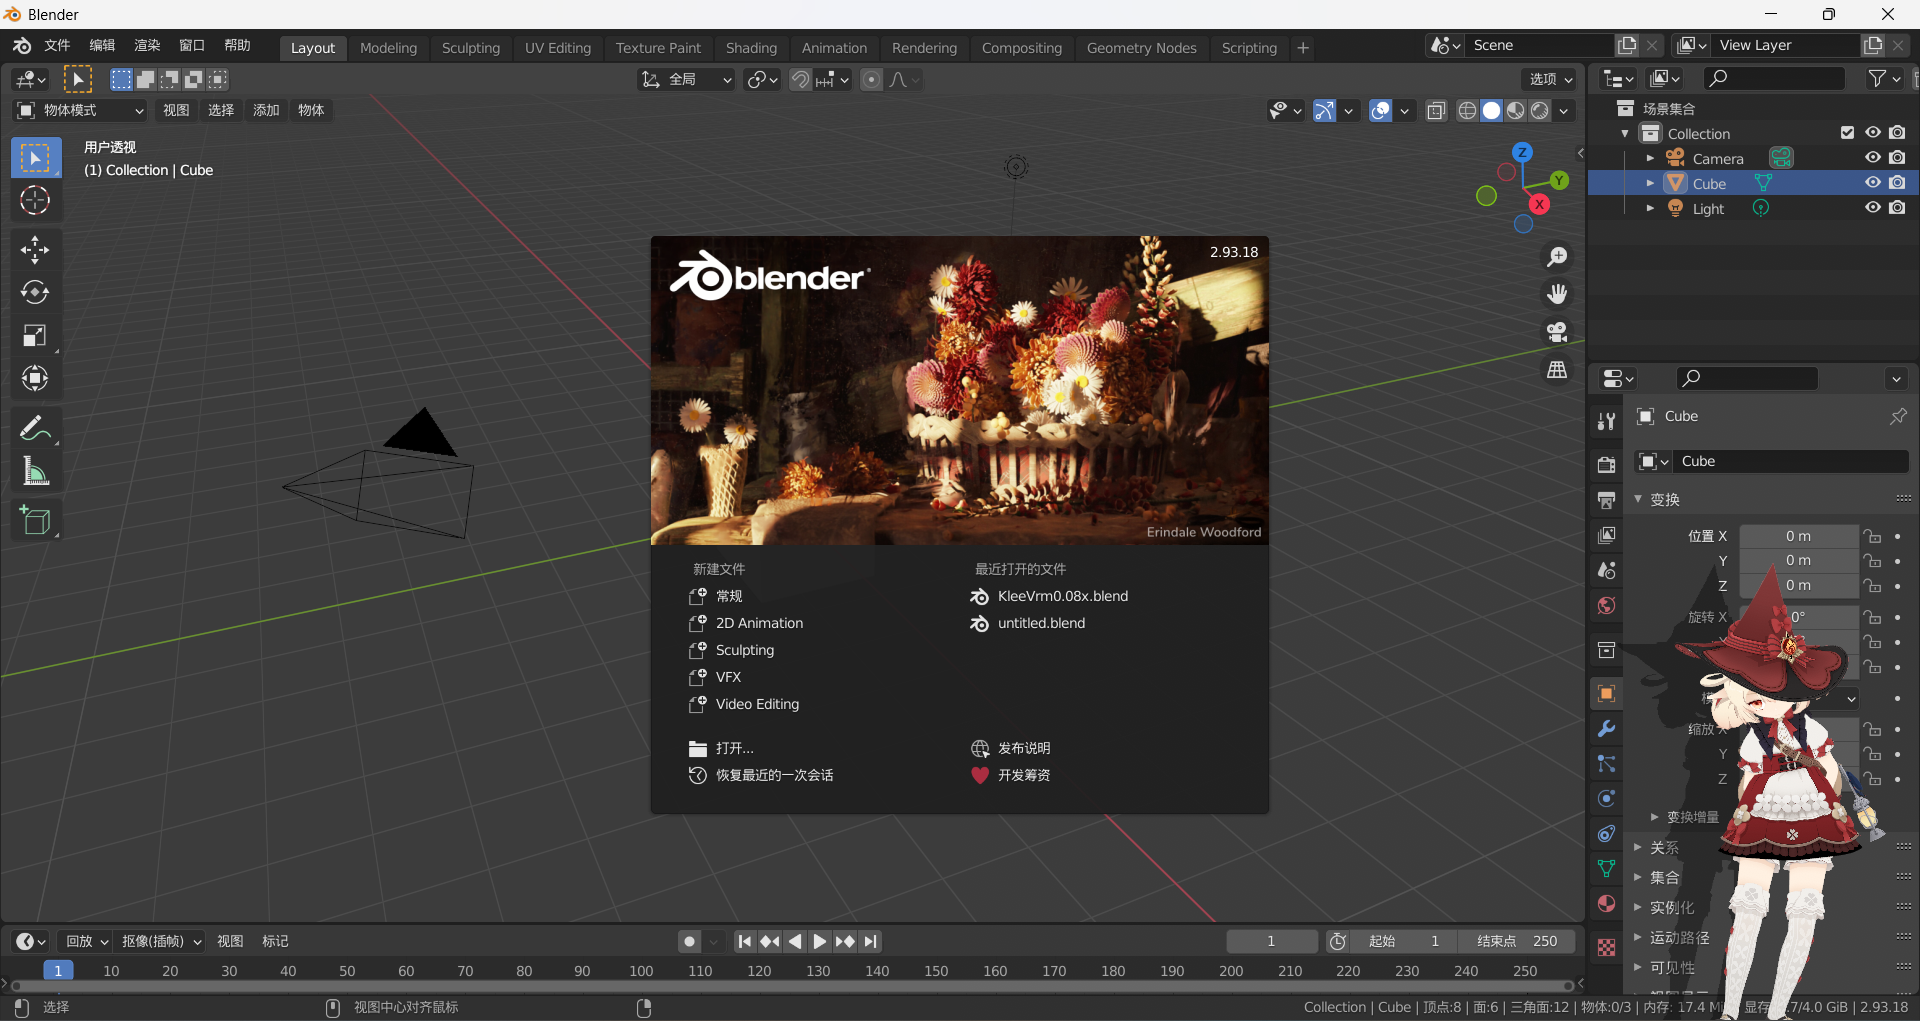The width and height of the screenshot is (1920, 1021).
Task: Open the shading options dropdown arrow
Action: pyautogui.click(x=1563, y=111)
